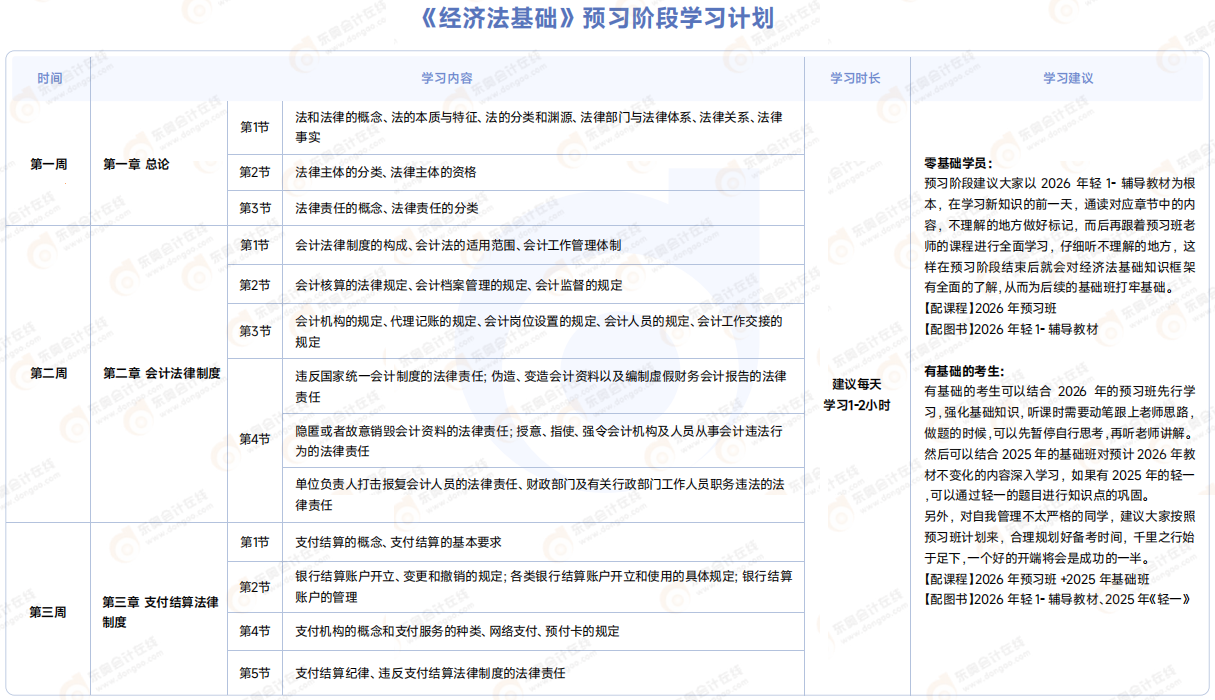Click 法律主体的分类、法律主体的资格 content cell

[x=386, y=172]
